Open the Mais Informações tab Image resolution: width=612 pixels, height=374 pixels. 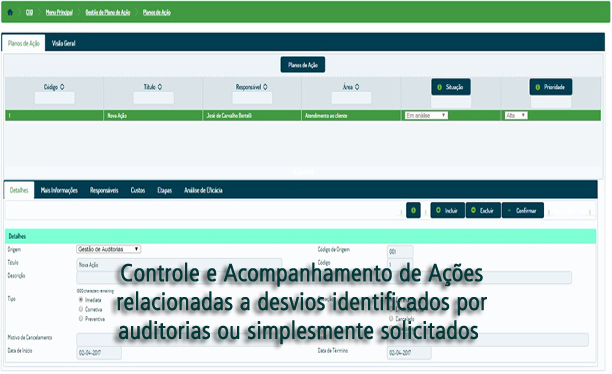[x=59, y=190]
